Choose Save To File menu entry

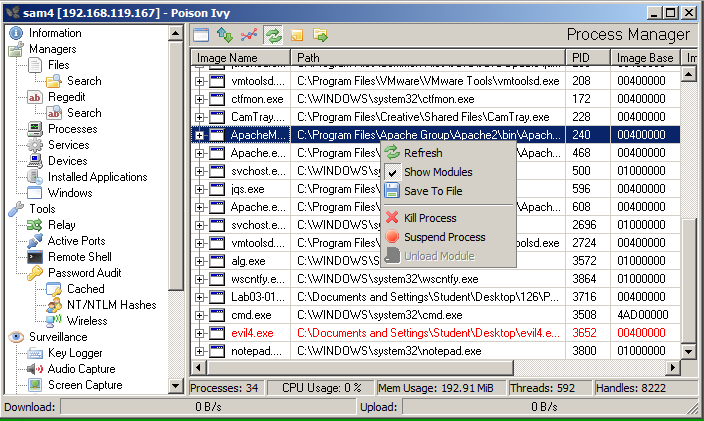448,191
